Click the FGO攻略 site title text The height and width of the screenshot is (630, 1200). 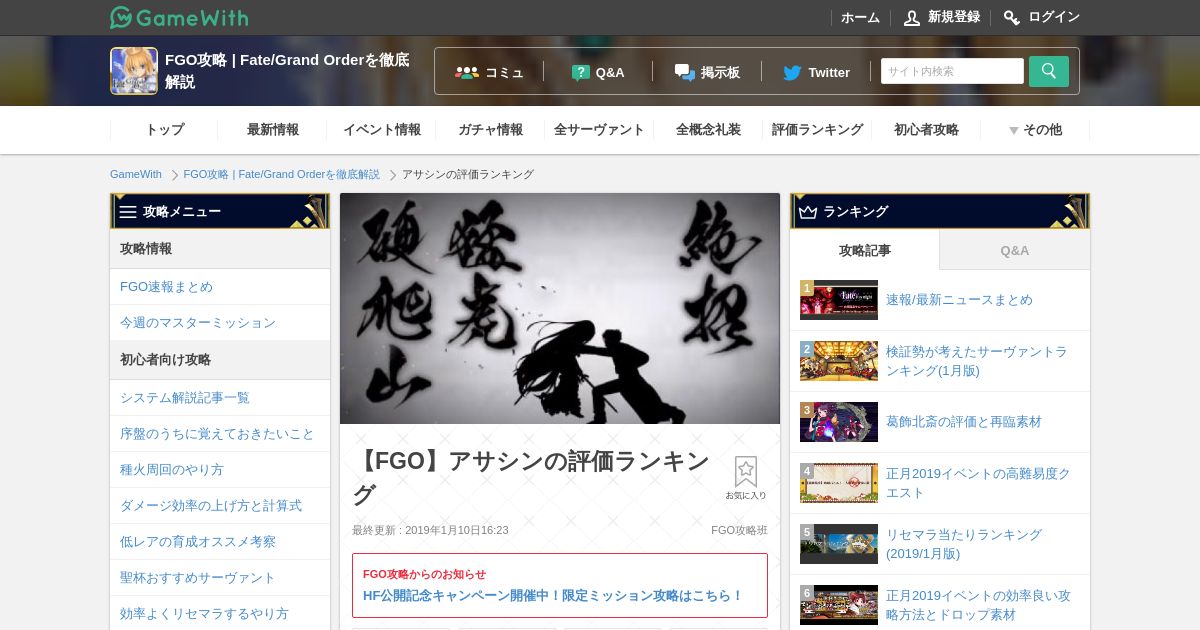coord(287,71)
